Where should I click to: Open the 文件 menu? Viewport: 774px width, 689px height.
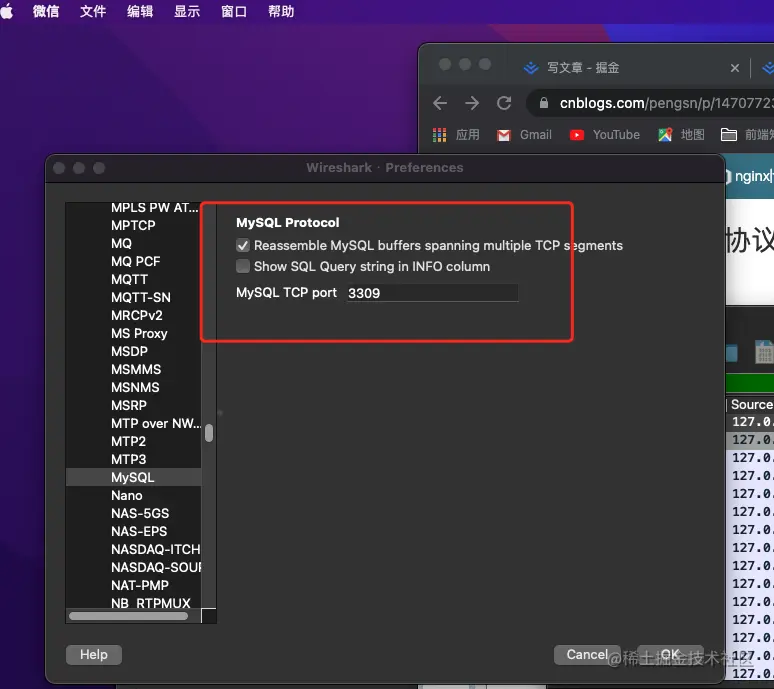coord(93,11)
